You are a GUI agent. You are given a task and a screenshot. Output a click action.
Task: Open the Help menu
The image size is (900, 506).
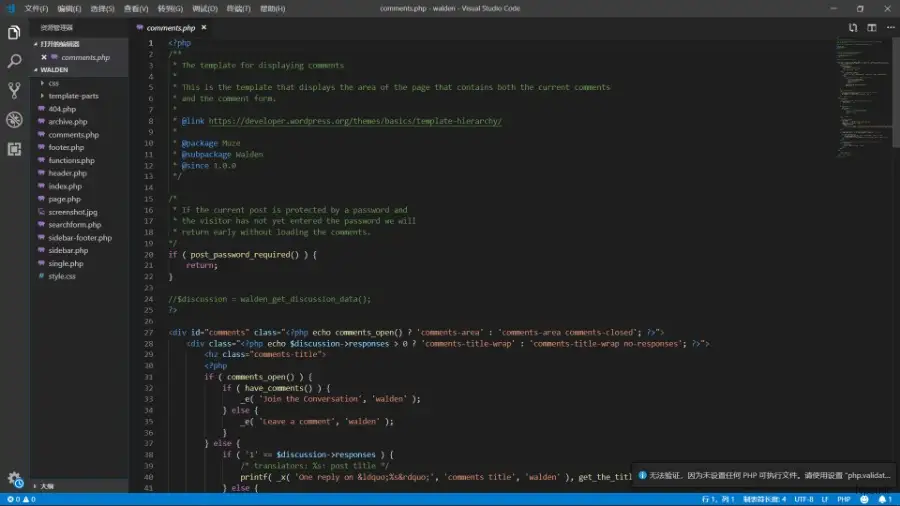(273, 9)
